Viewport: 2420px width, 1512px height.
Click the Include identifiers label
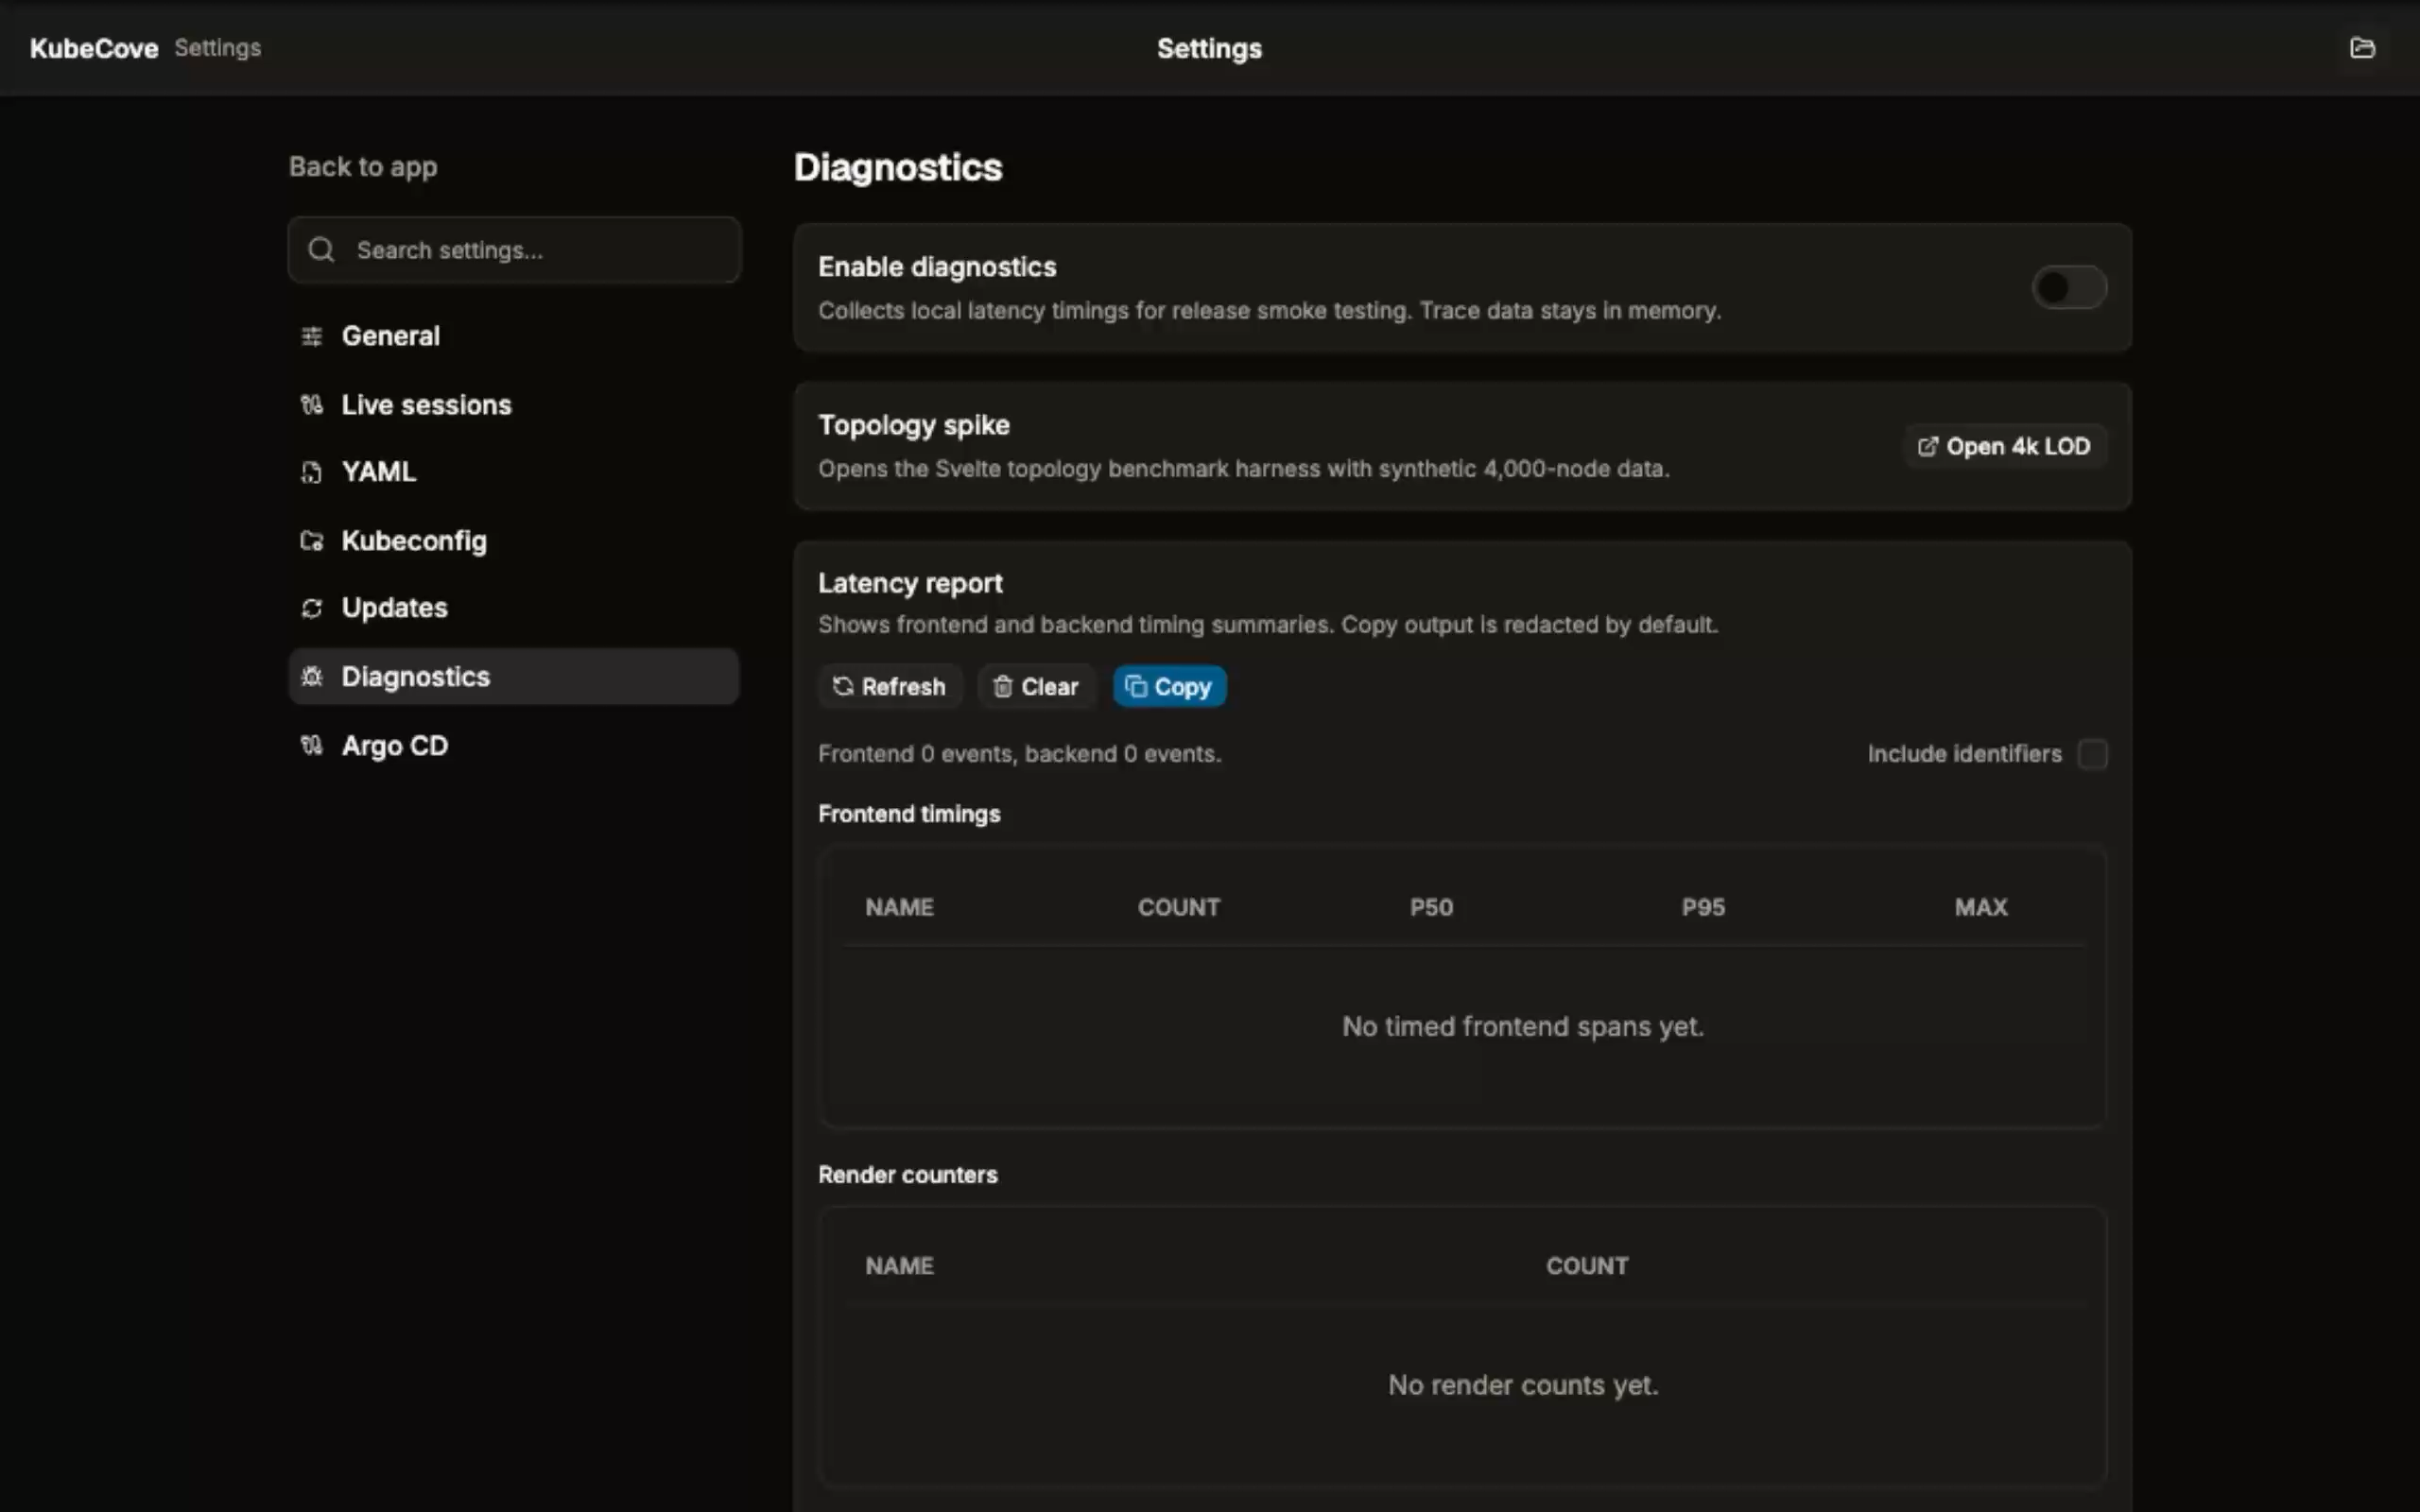coord(1964,754)
